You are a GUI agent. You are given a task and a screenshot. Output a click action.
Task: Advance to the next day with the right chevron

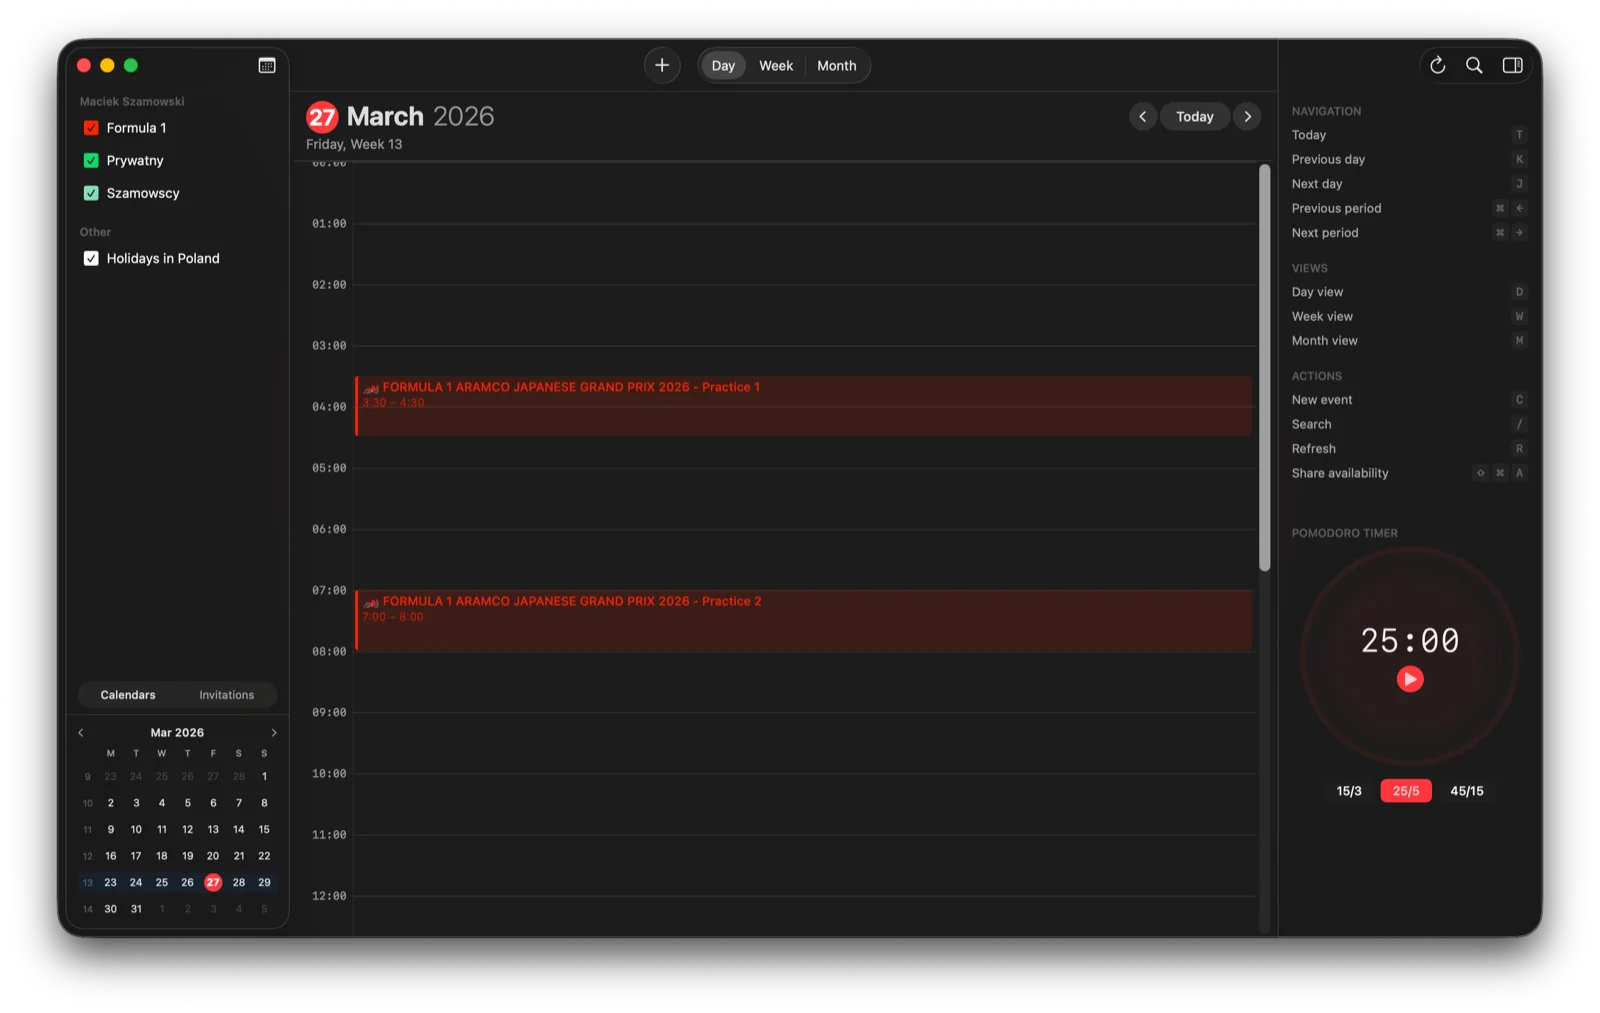pos(1247,116)
